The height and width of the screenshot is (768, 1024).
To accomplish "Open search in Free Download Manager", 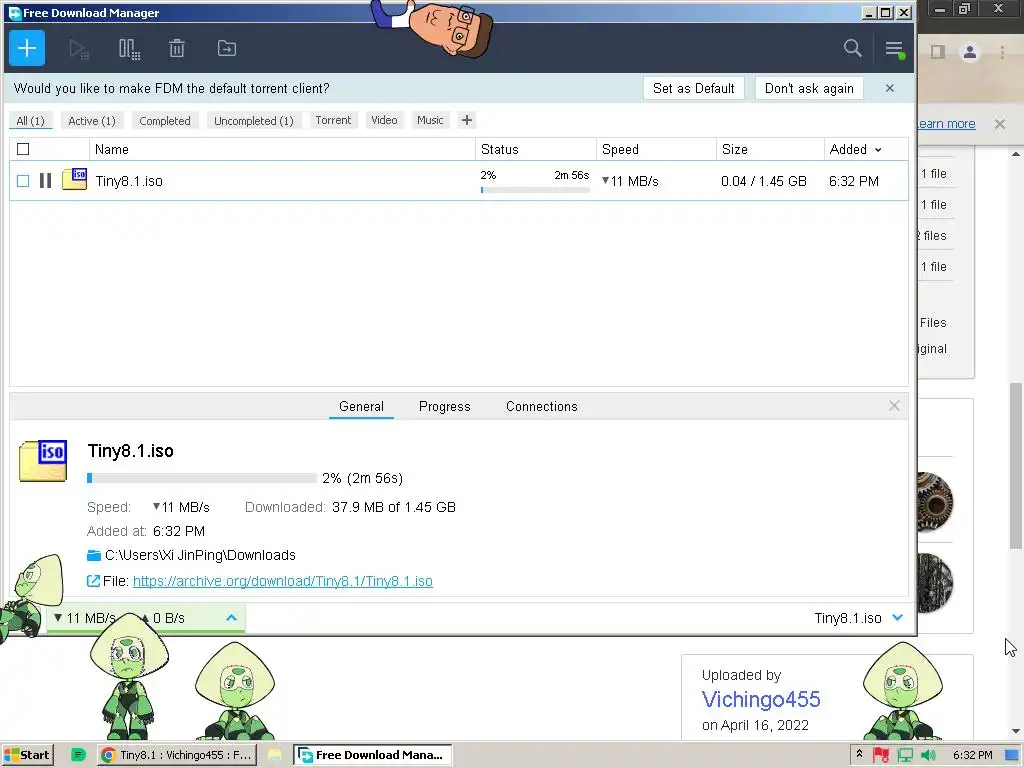I will pos(852,48).
